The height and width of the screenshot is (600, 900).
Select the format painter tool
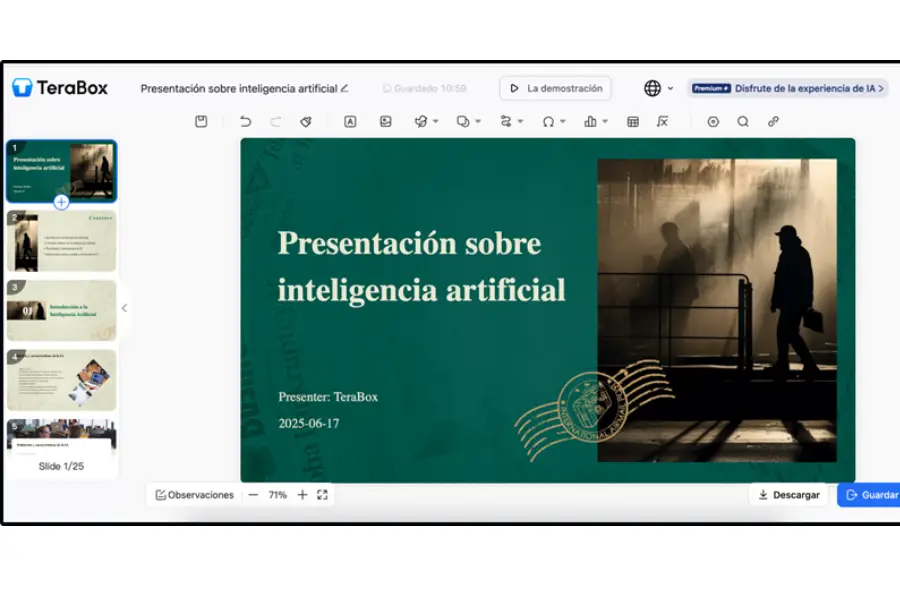306,121
